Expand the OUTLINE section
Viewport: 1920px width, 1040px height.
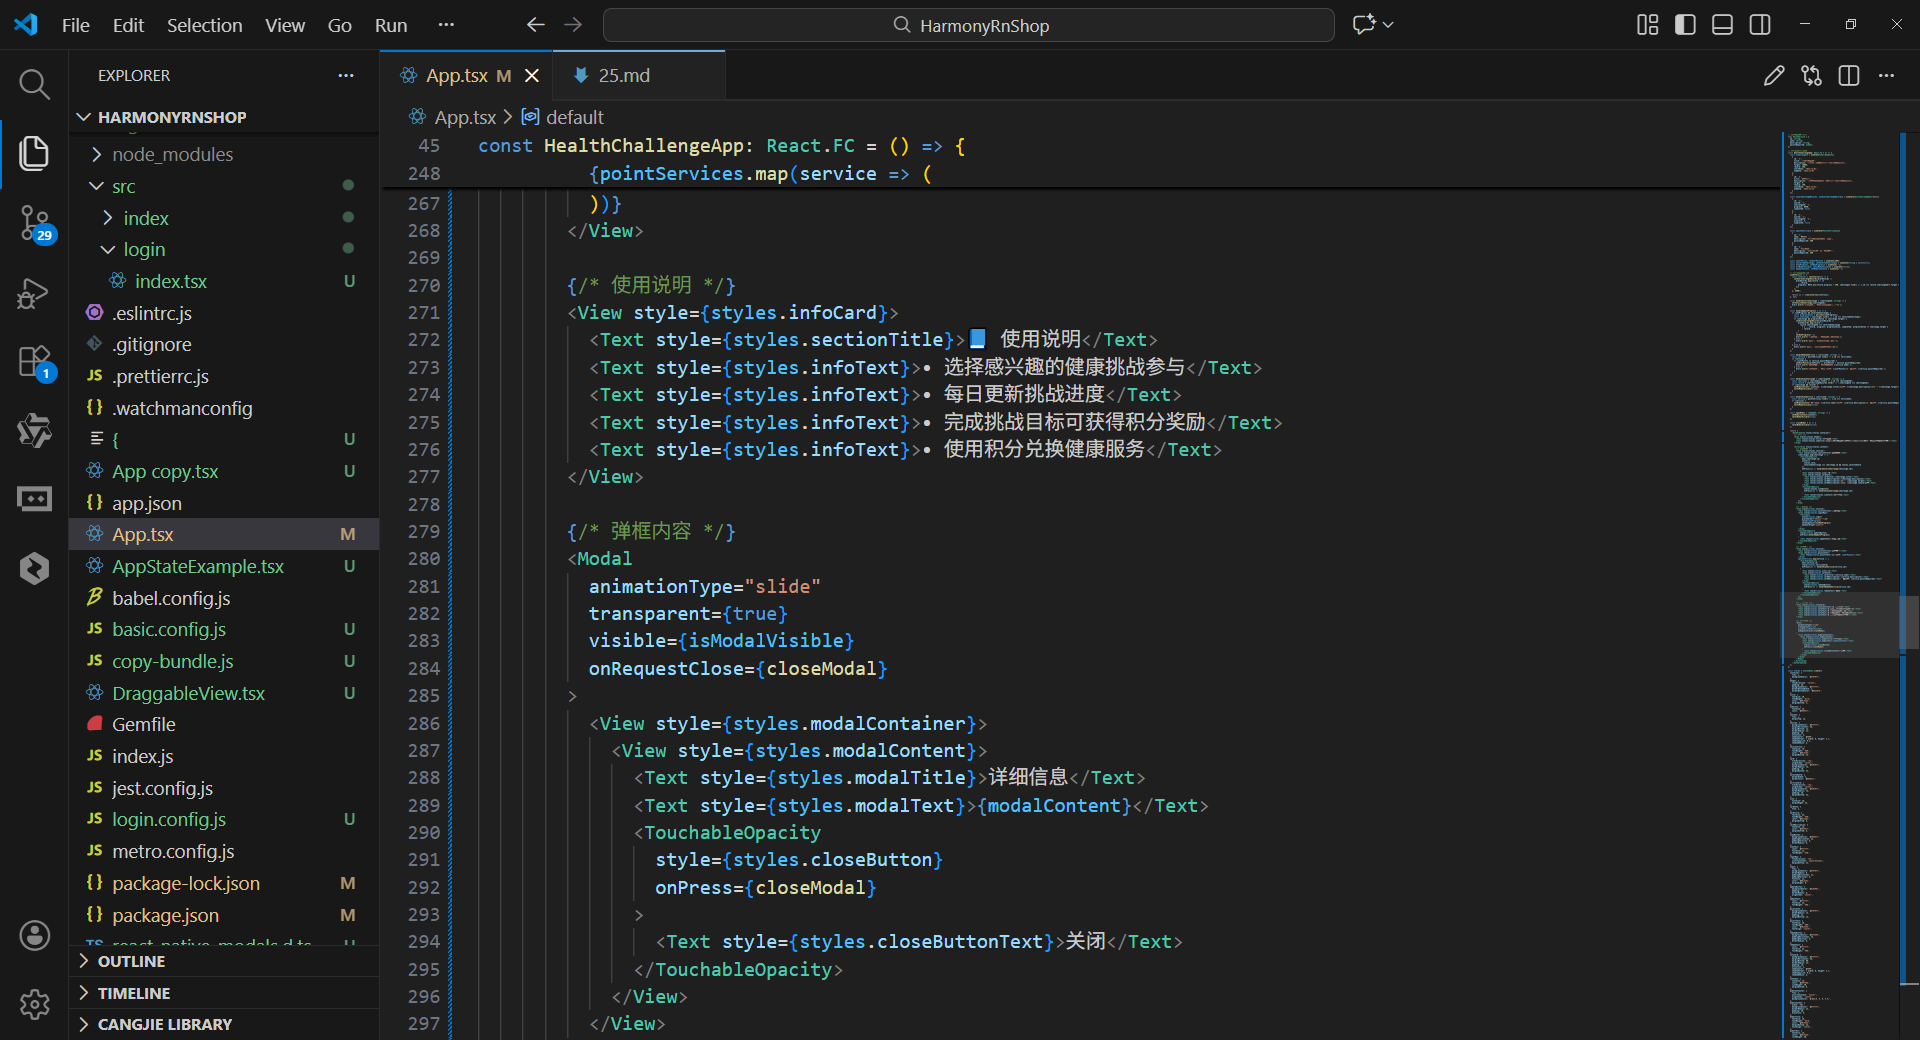224,961
